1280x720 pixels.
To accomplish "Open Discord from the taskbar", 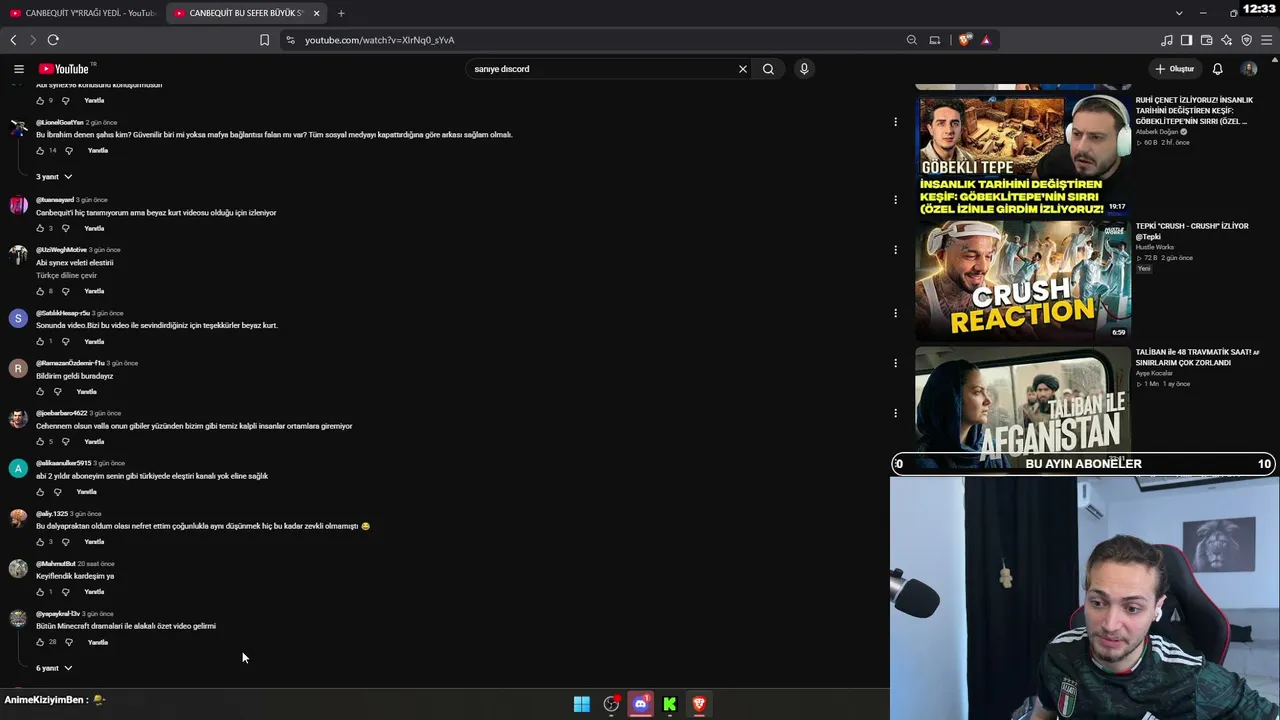I will point(641,704).
